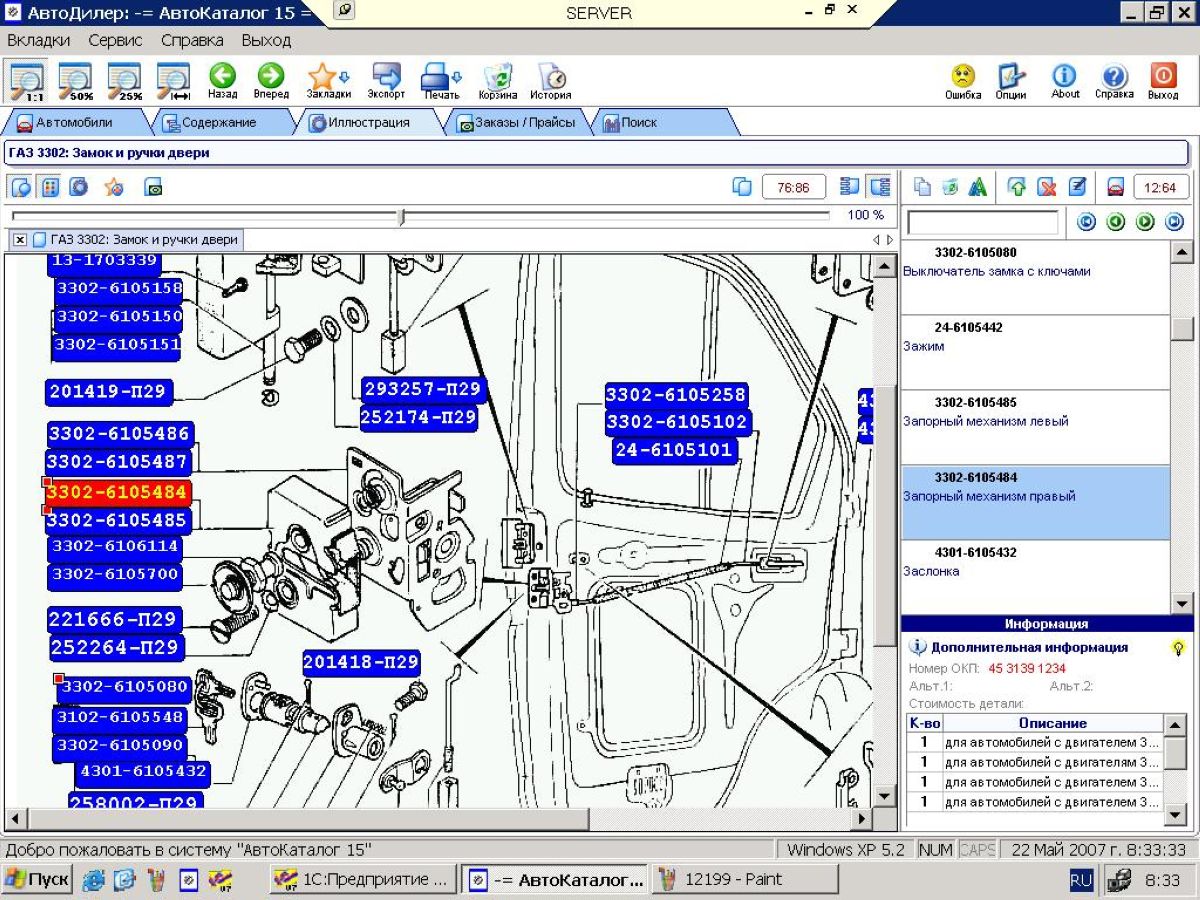Switch to 12199 - Paint taskbar window
The image size is (1200, 900).
click(x=745, y=880)
